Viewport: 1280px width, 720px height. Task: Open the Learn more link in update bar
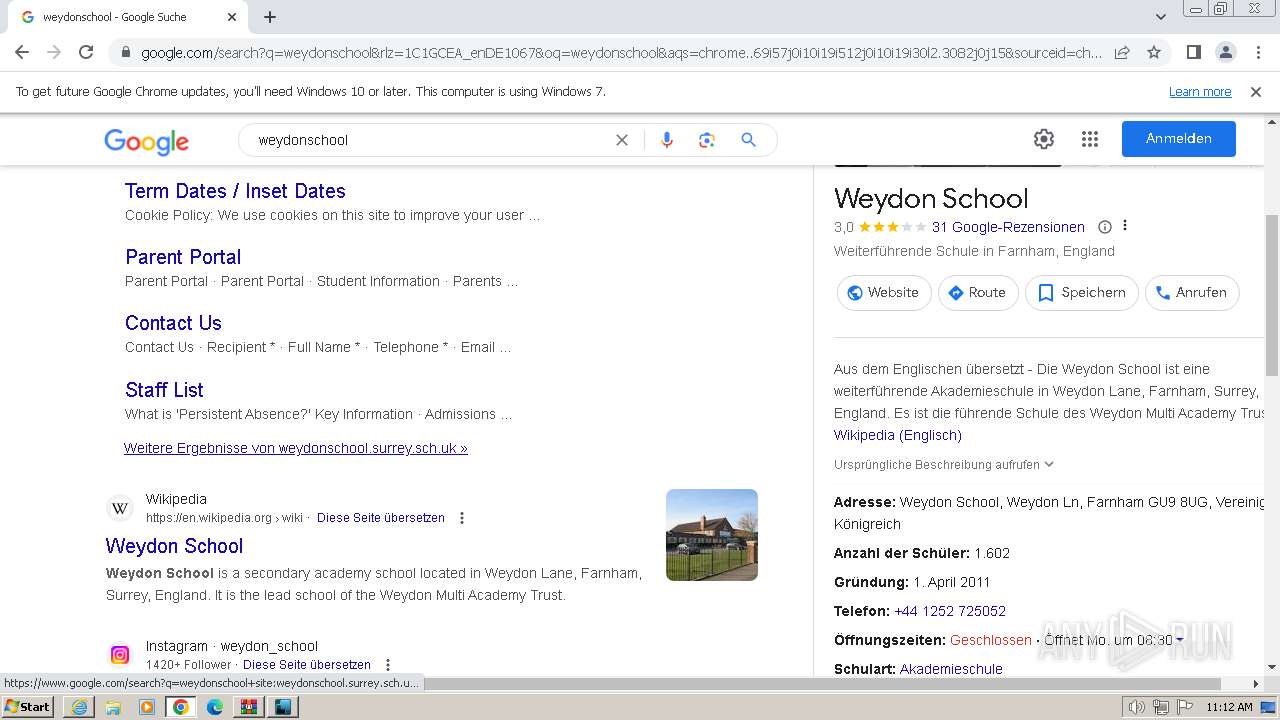click(x=1200, y=92)
